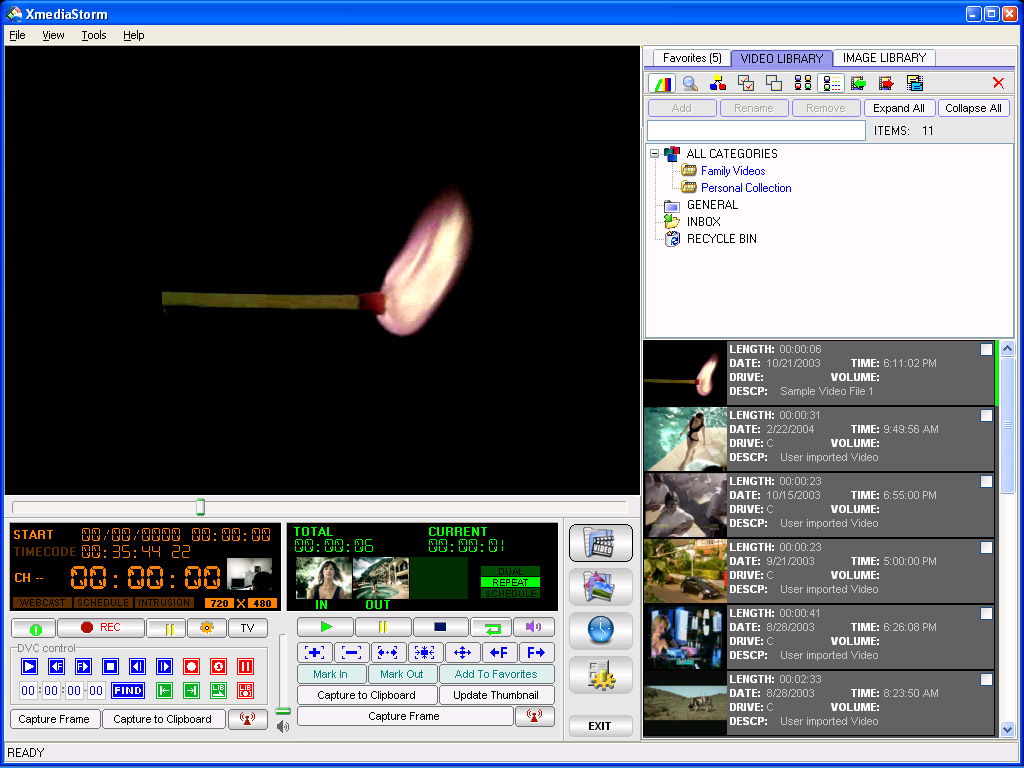The width and height of the screenshot is (1024, 768).
Task: Stop playback with the dark blue square button
Action: pyautogui.click(x=440, y=627)
